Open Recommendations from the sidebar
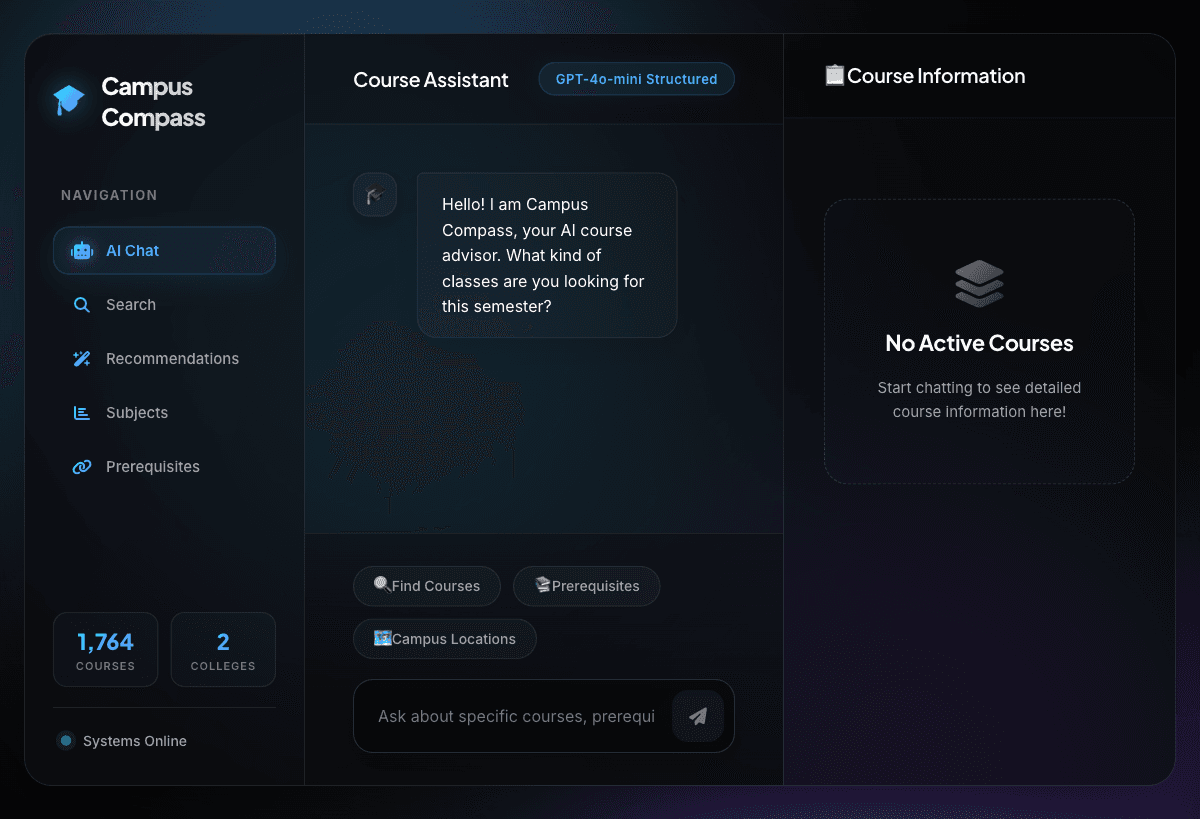This screenshot has width=1200, height=819. [164, 359]
